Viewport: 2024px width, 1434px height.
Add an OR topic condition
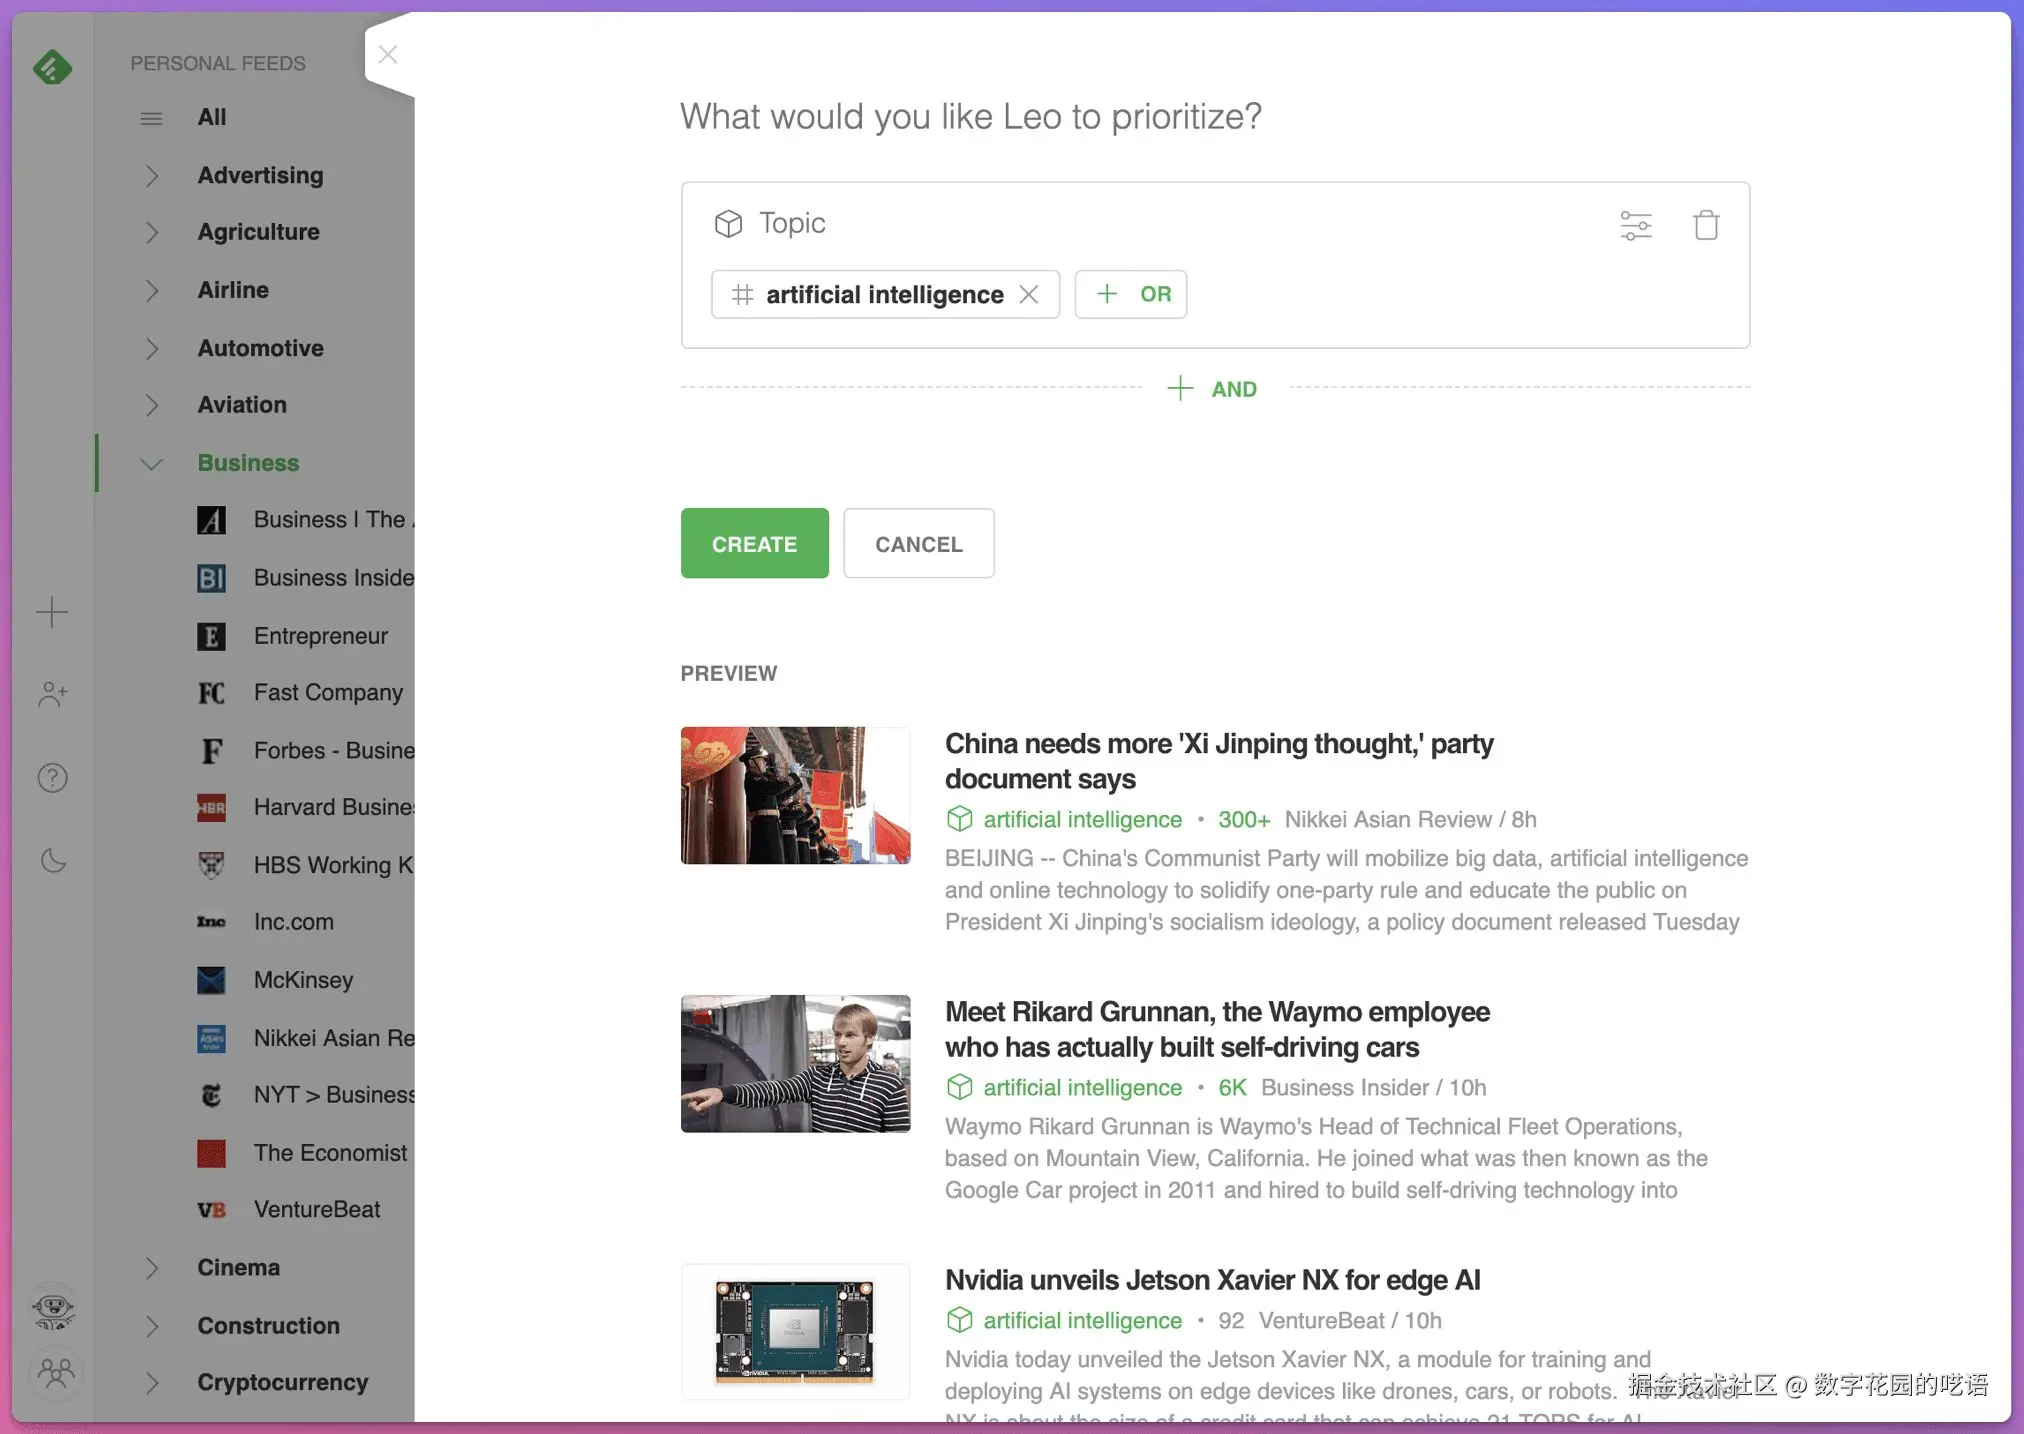[1130, 294]
